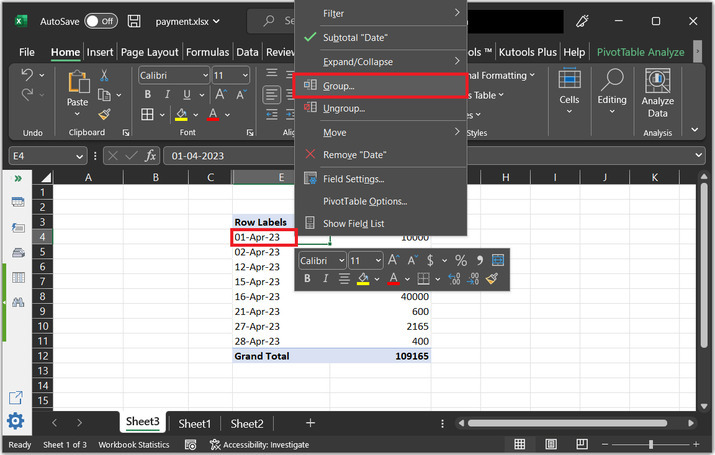Image resolution: width=715 pixels, height=455 pixels.
Task: Open the Cells dropdown in ribbon
Action: point(569,92)
